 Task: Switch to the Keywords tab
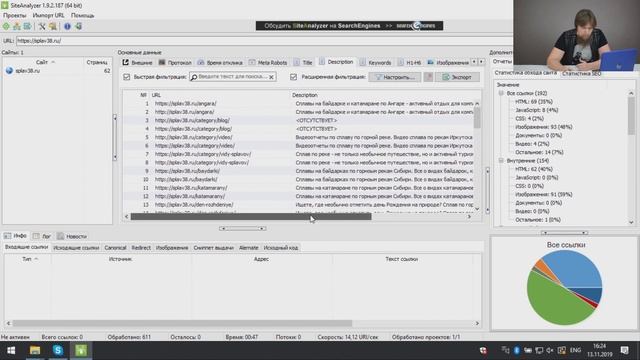[x=375, y=62]
